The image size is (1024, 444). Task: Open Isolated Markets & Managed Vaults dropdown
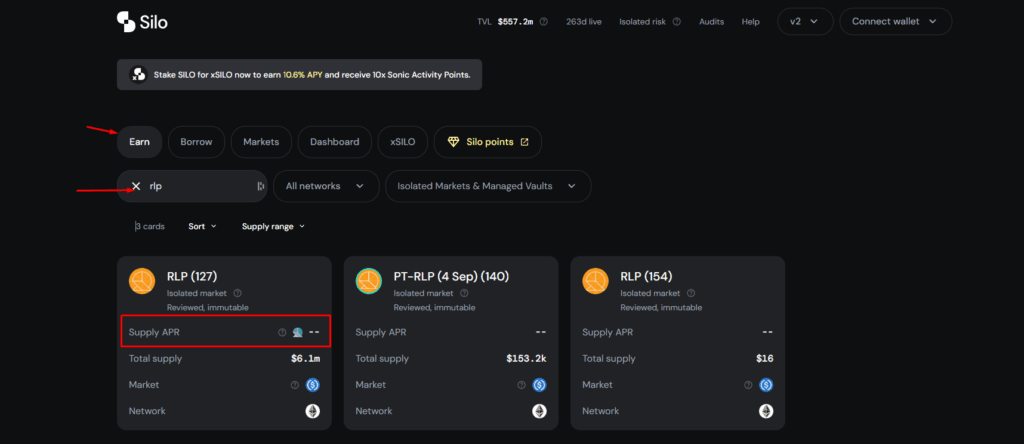point(488,186)
